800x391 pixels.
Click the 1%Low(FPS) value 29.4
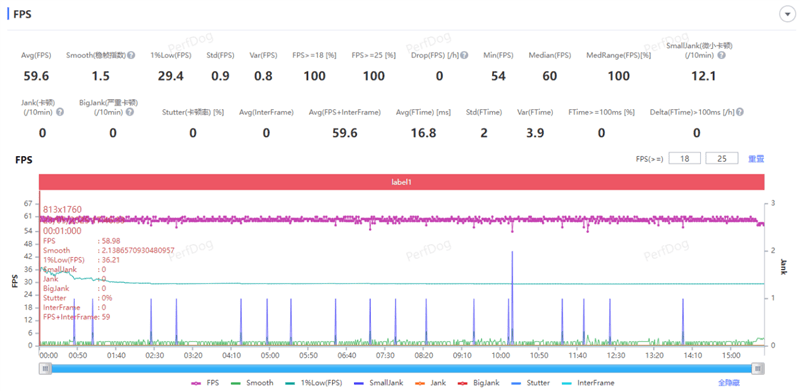tap(171, 77)
